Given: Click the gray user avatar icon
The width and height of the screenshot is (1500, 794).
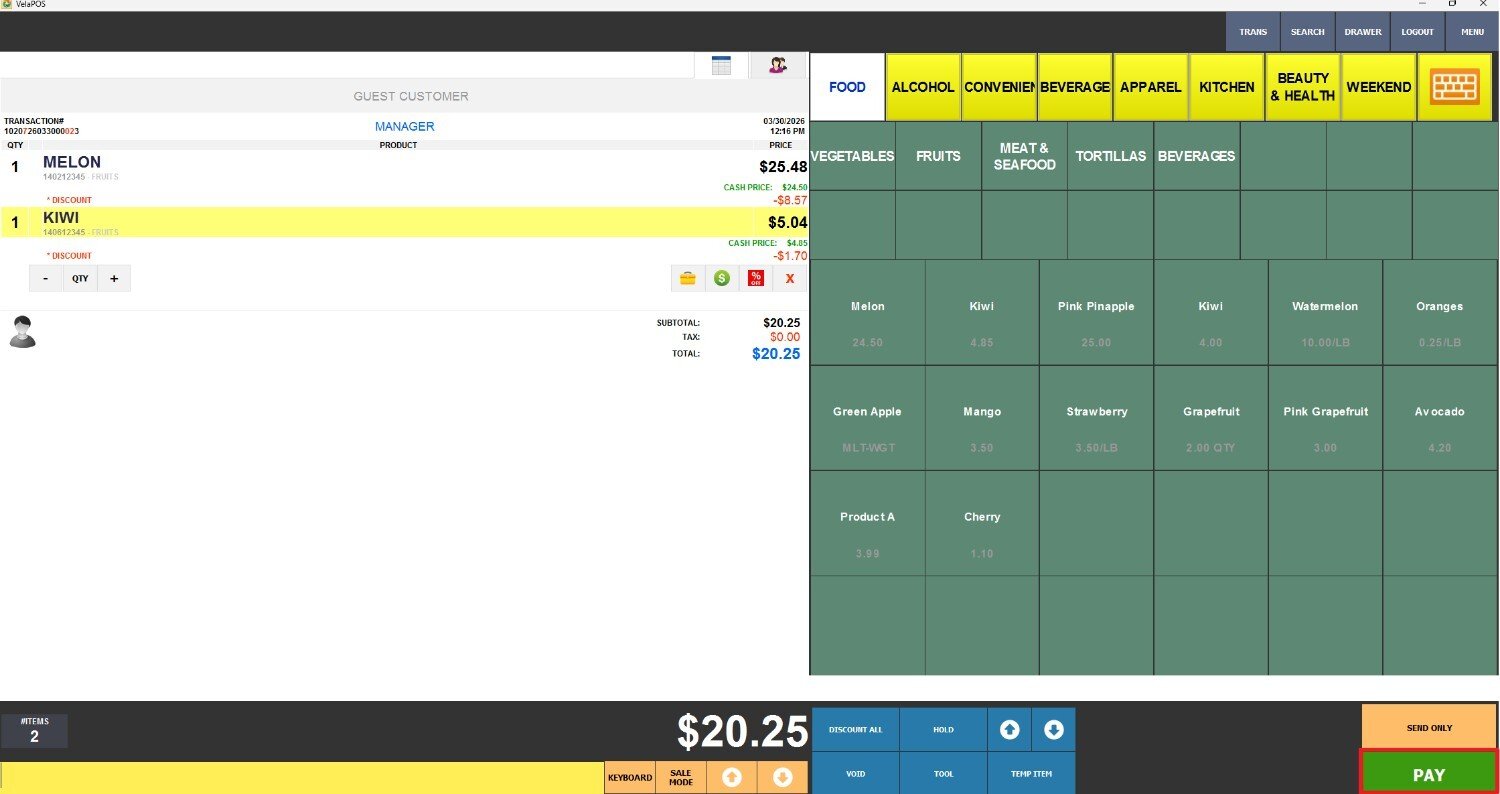Looking at the screenshot, I should tap(22, 332).
